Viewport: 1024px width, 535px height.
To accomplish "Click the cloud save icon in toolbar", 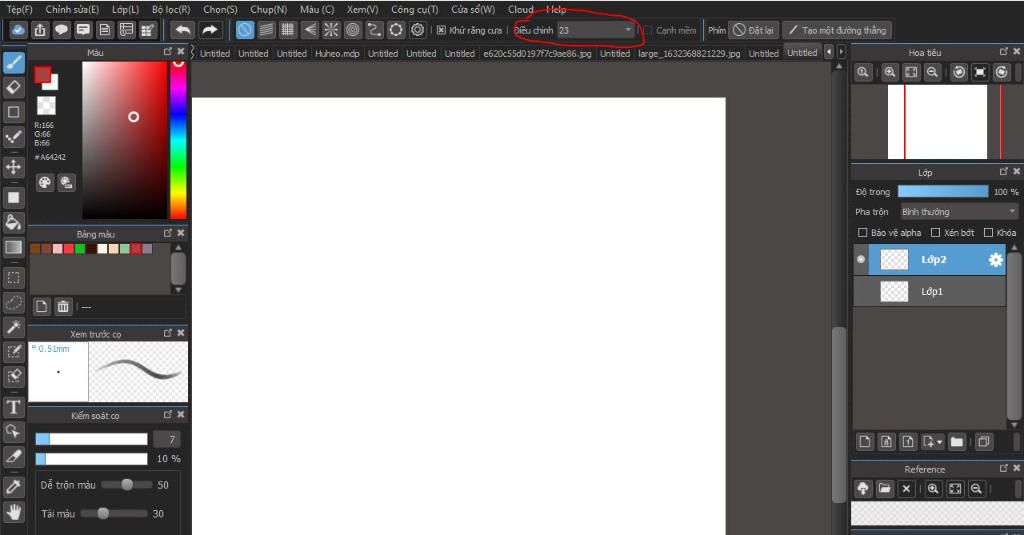I will pyautogui.click(x=18, y=30).
